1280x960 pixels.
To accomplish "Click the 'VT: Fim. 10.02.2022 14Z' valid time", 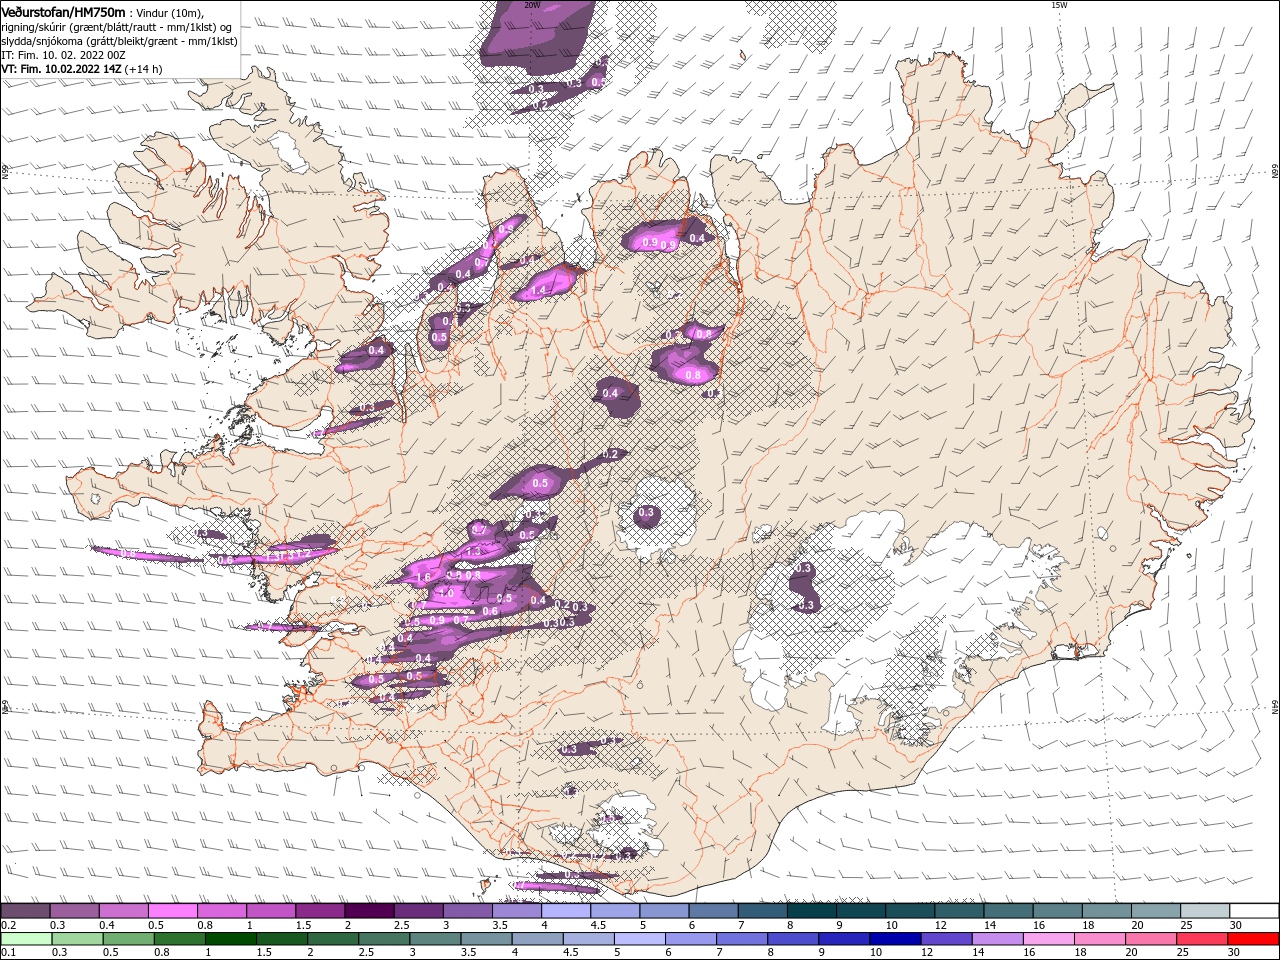I will [62, 69].
